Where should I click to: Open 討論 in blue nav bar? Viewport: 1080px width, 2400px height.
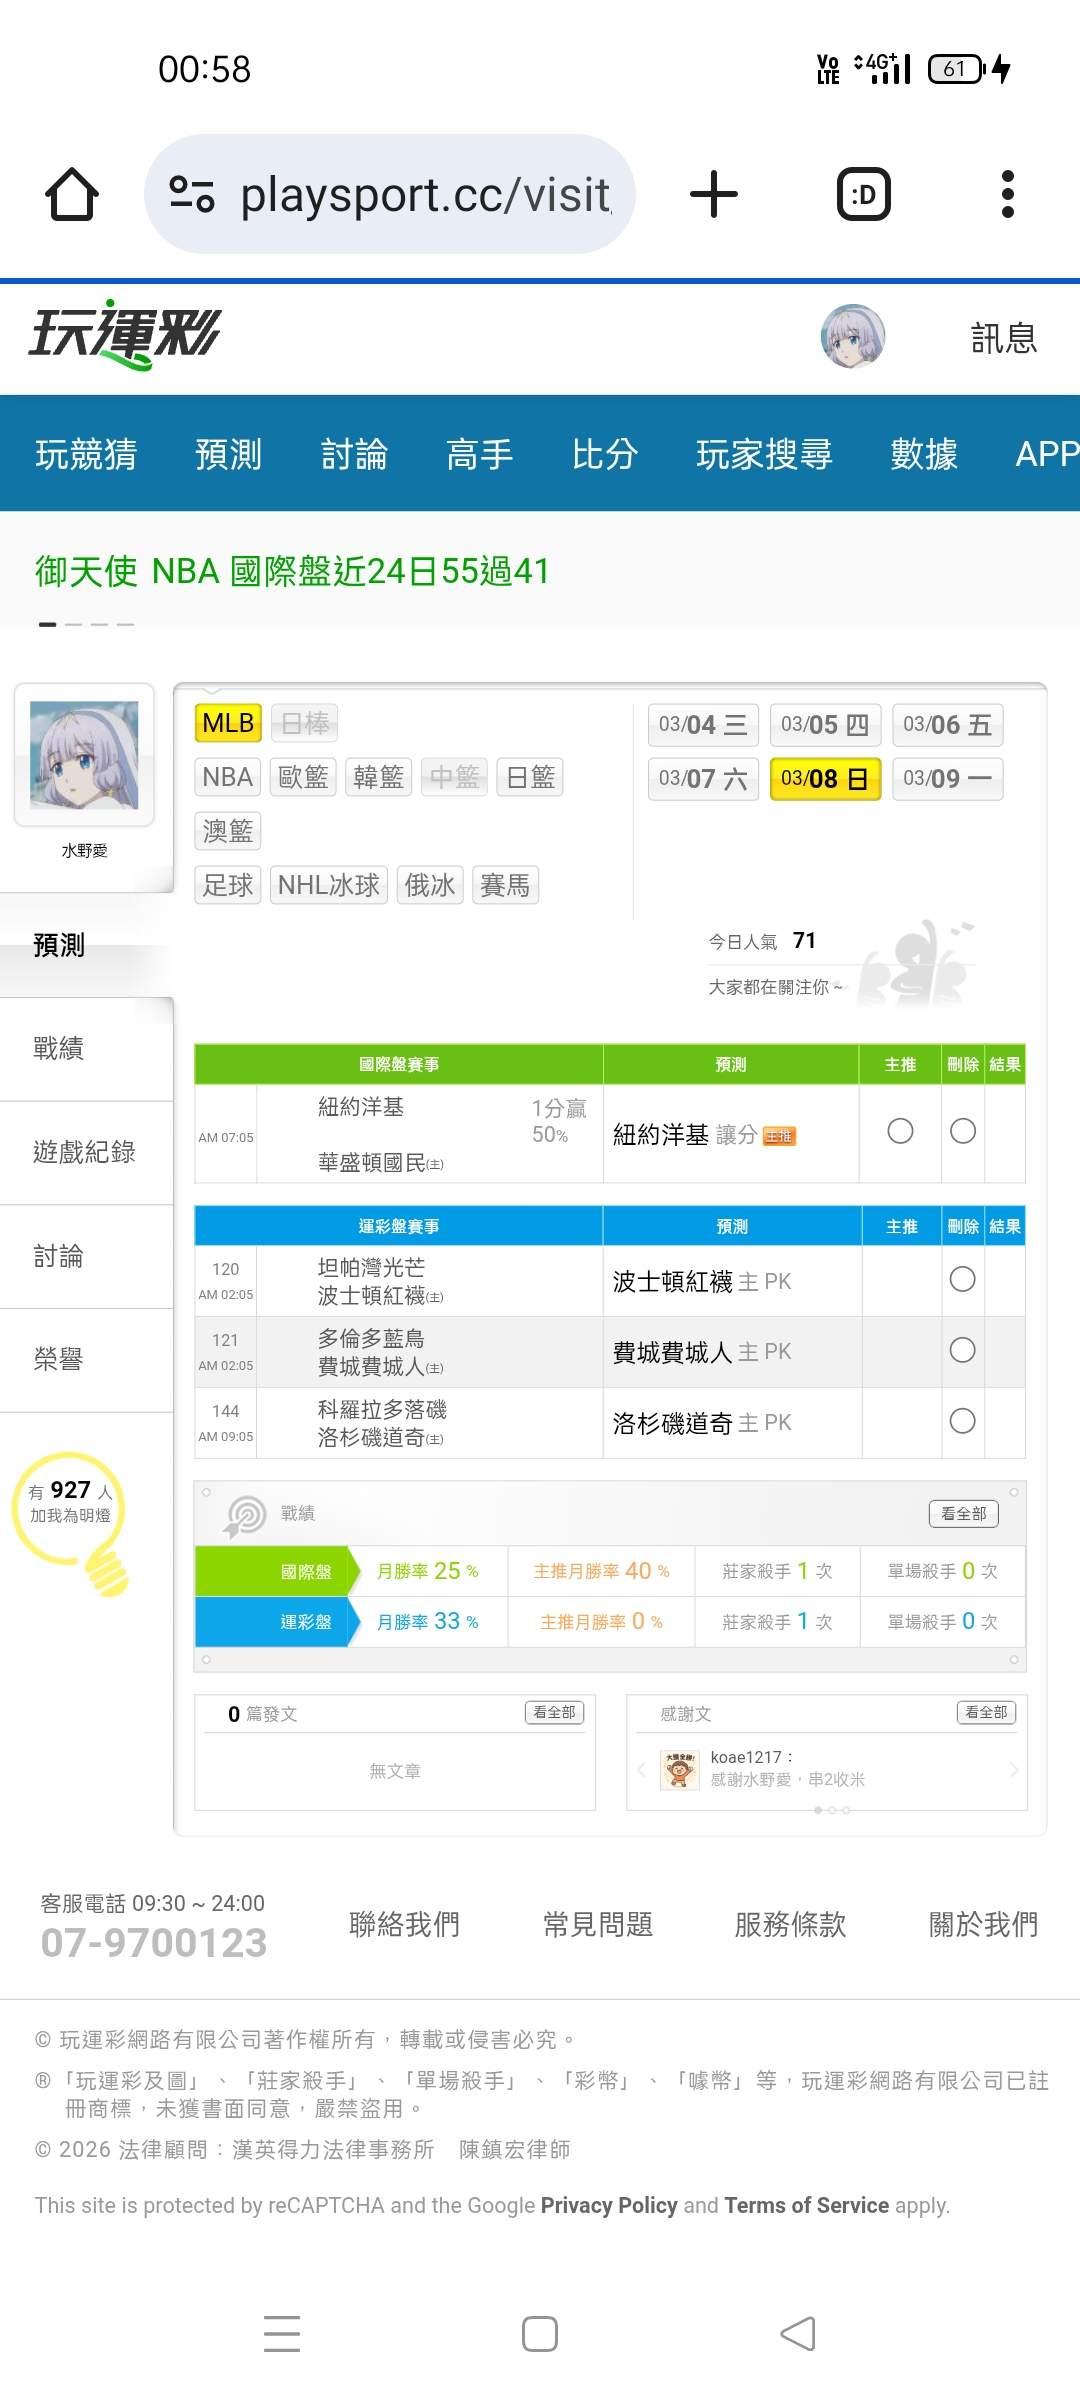354,454
